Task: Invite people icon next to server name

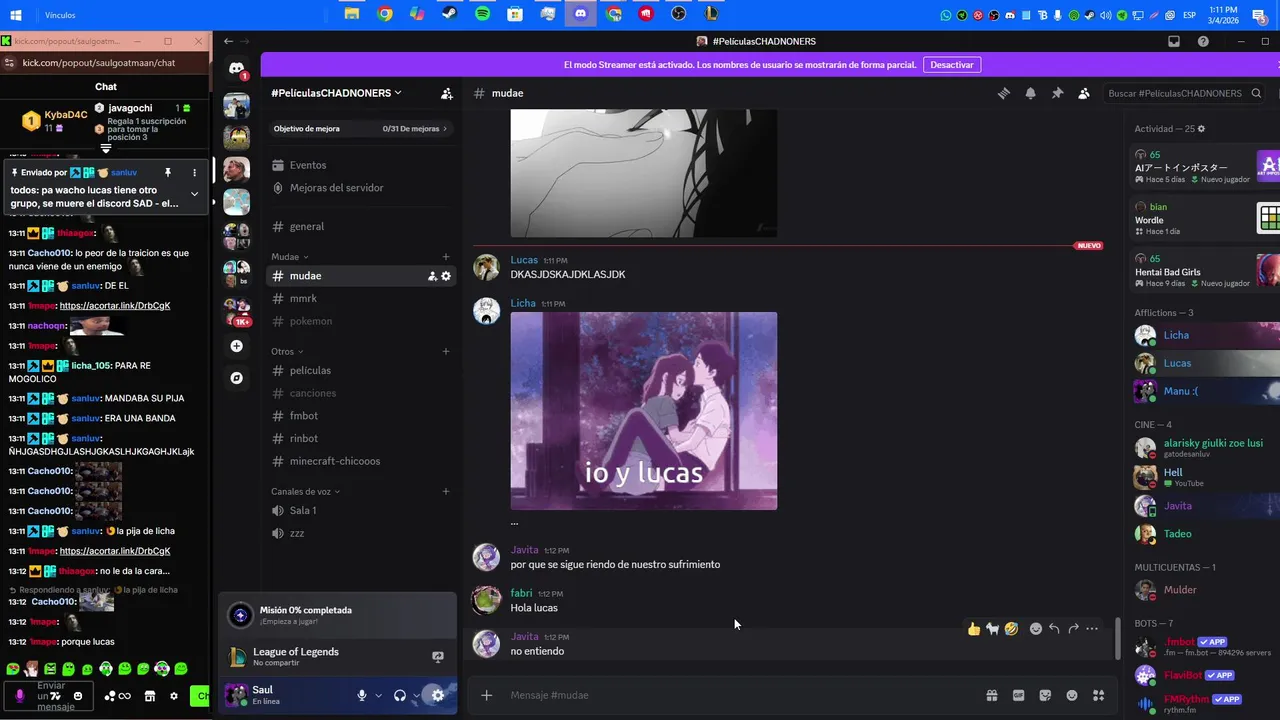Action: point(446,93)
